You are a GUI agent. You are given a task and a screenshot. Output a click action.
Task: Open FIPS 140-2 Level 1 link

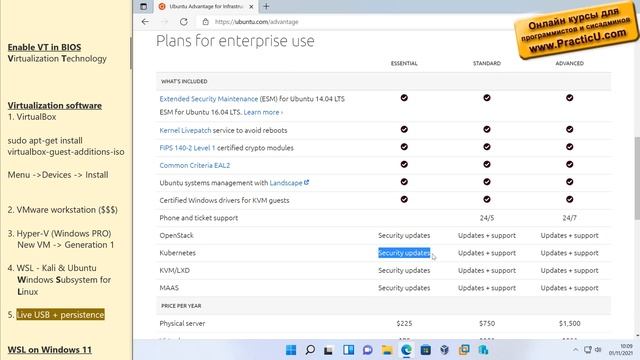tap(187, 148)
